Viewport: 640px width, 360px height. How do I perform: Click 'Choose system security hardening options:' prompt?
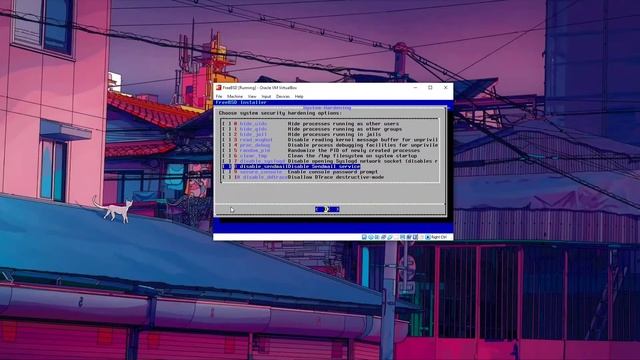pos(280,113)
